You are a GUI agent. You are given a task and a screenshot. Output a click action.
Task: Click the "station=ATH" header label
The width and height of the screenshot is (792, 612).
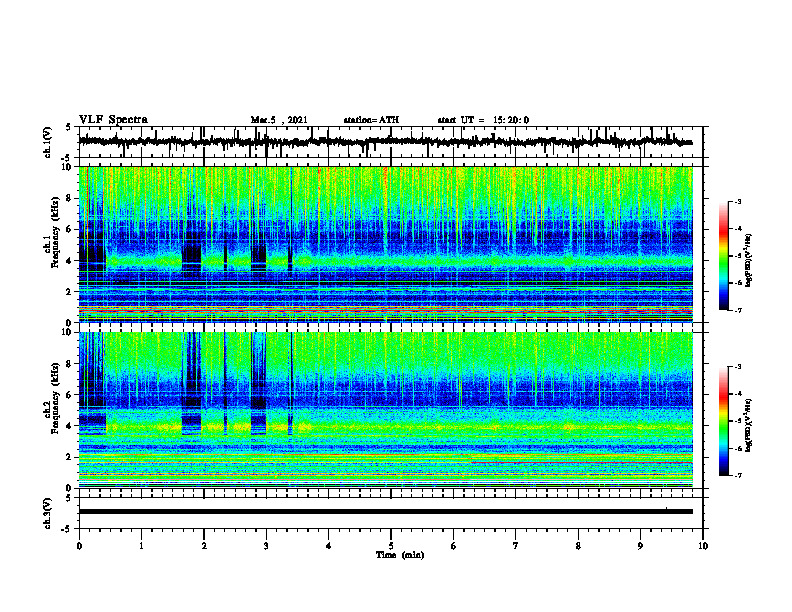point(371,120)
